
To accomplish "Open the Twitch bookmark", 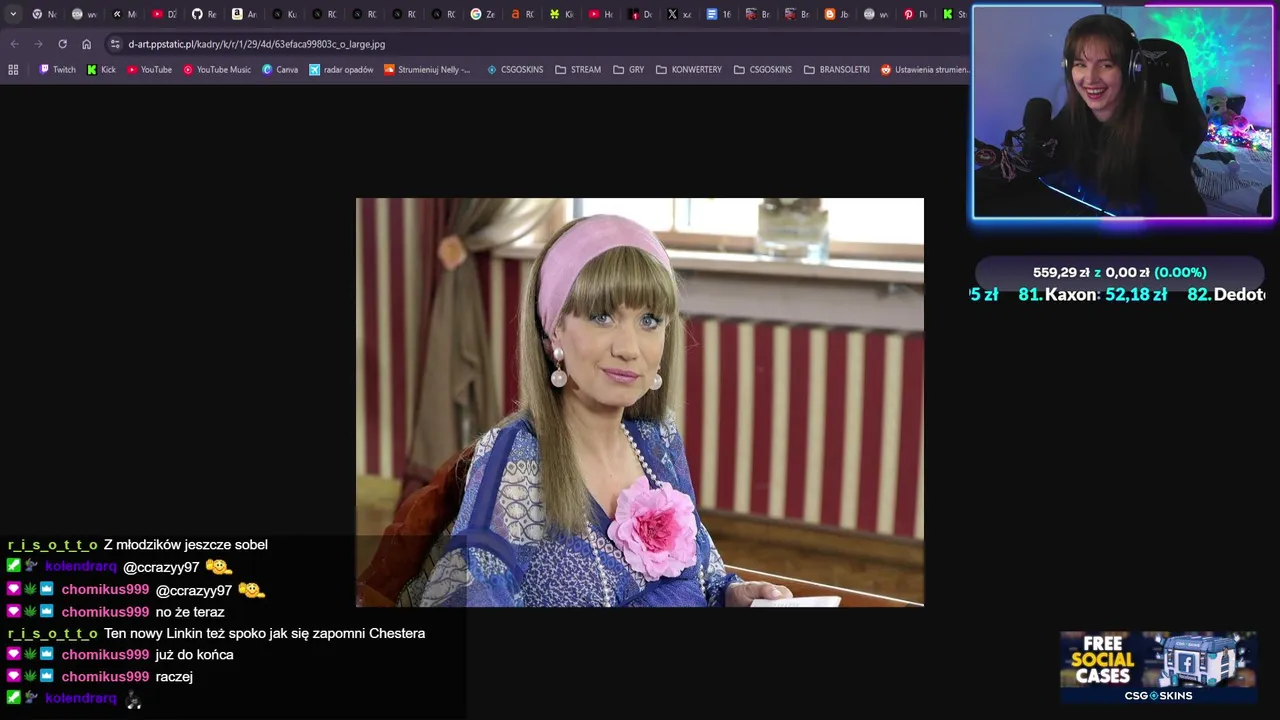I will coord(57,70).
